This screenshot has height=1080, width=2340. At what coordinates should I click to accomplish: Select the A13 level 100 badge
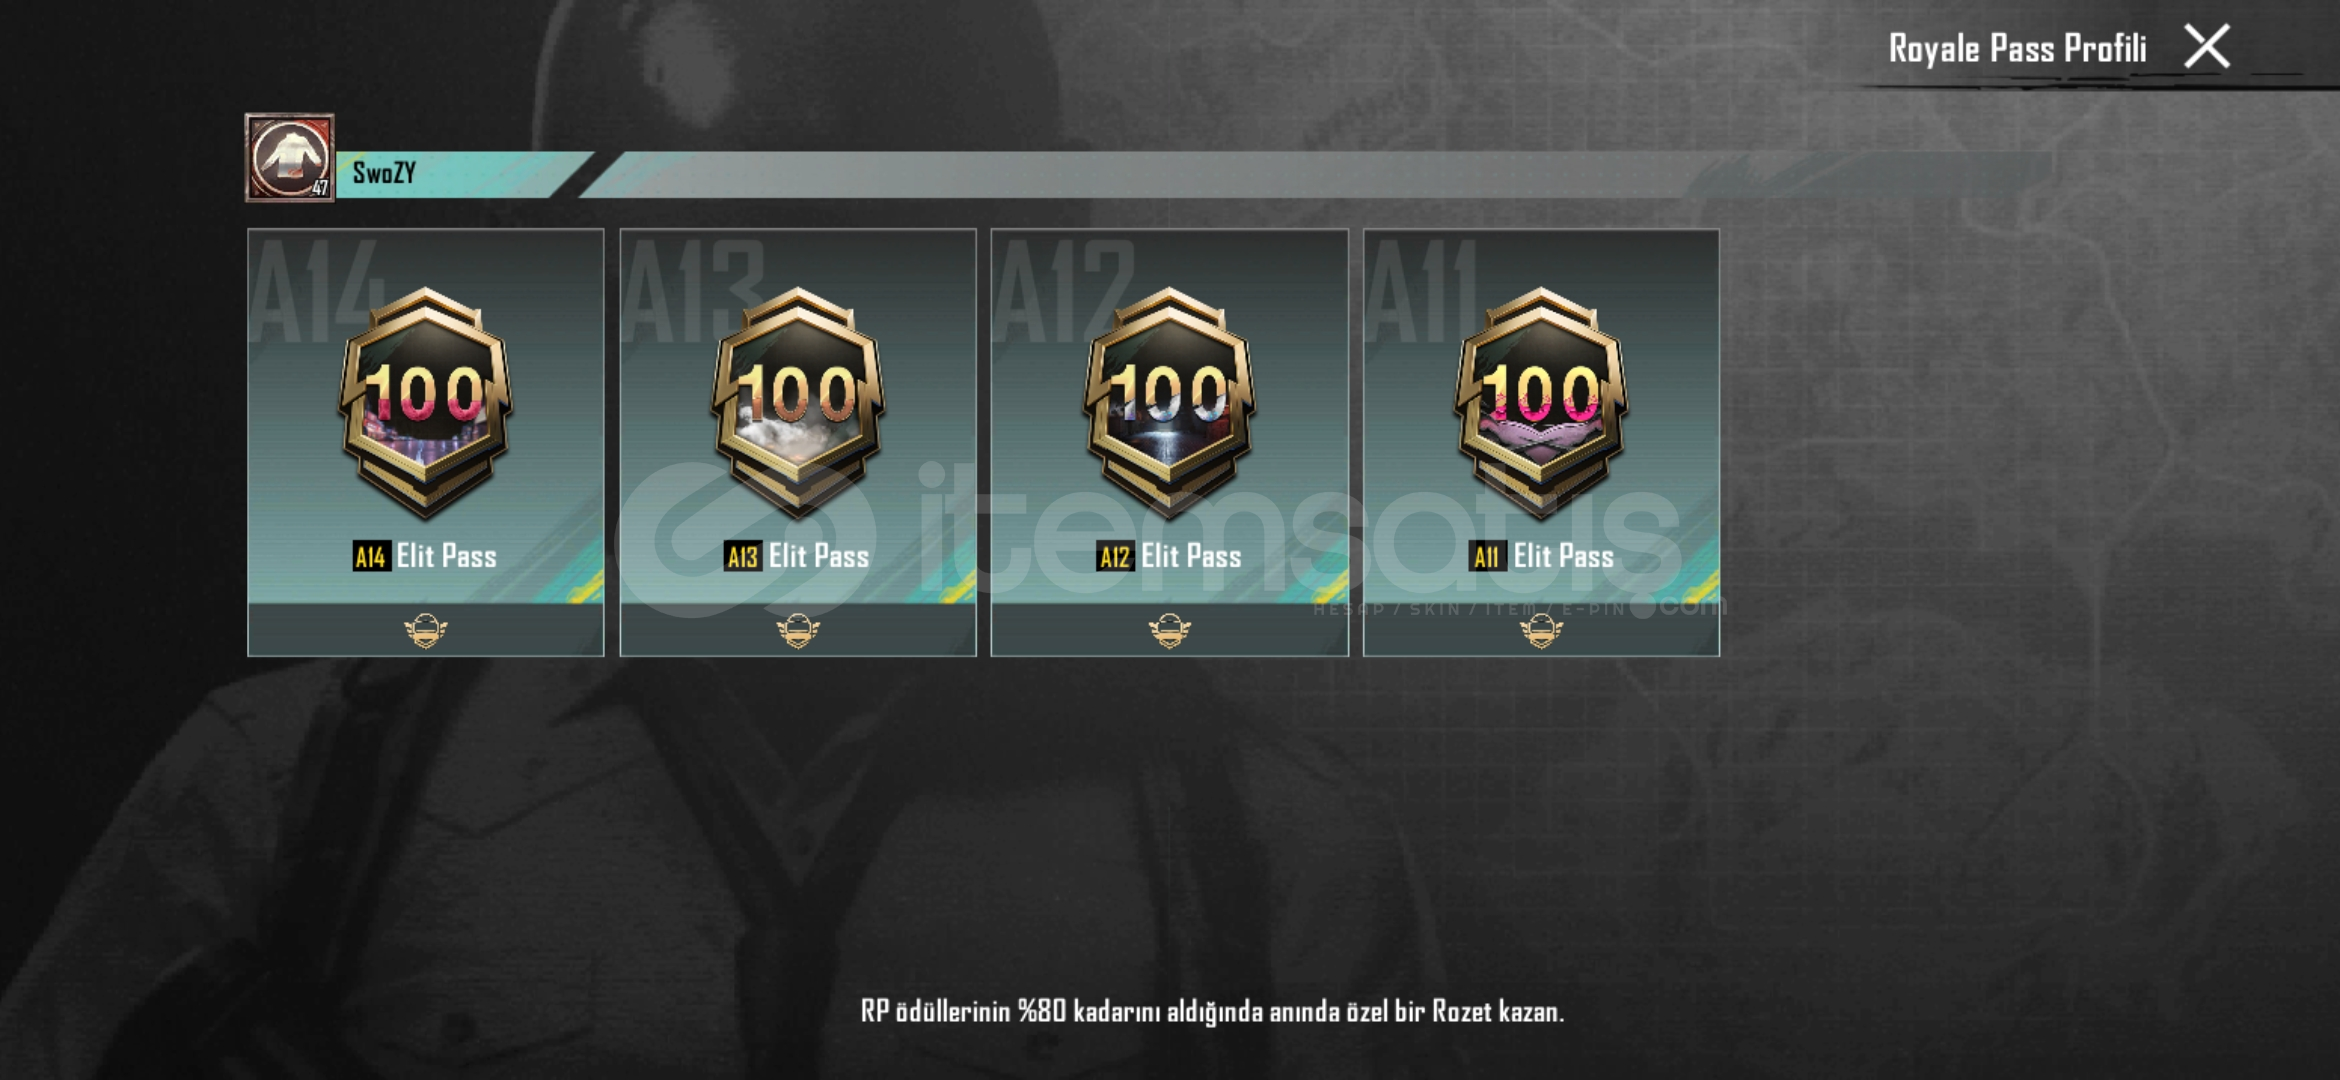click(798, 402)
